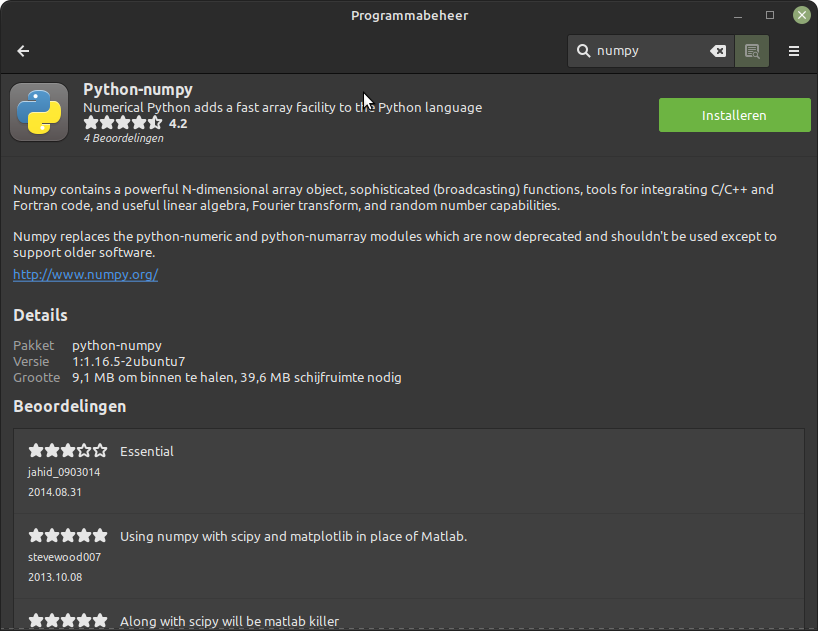
Task: Click the description paragraph about N-dimensional array
Action: pyautogui.click(x=393, y=197)
